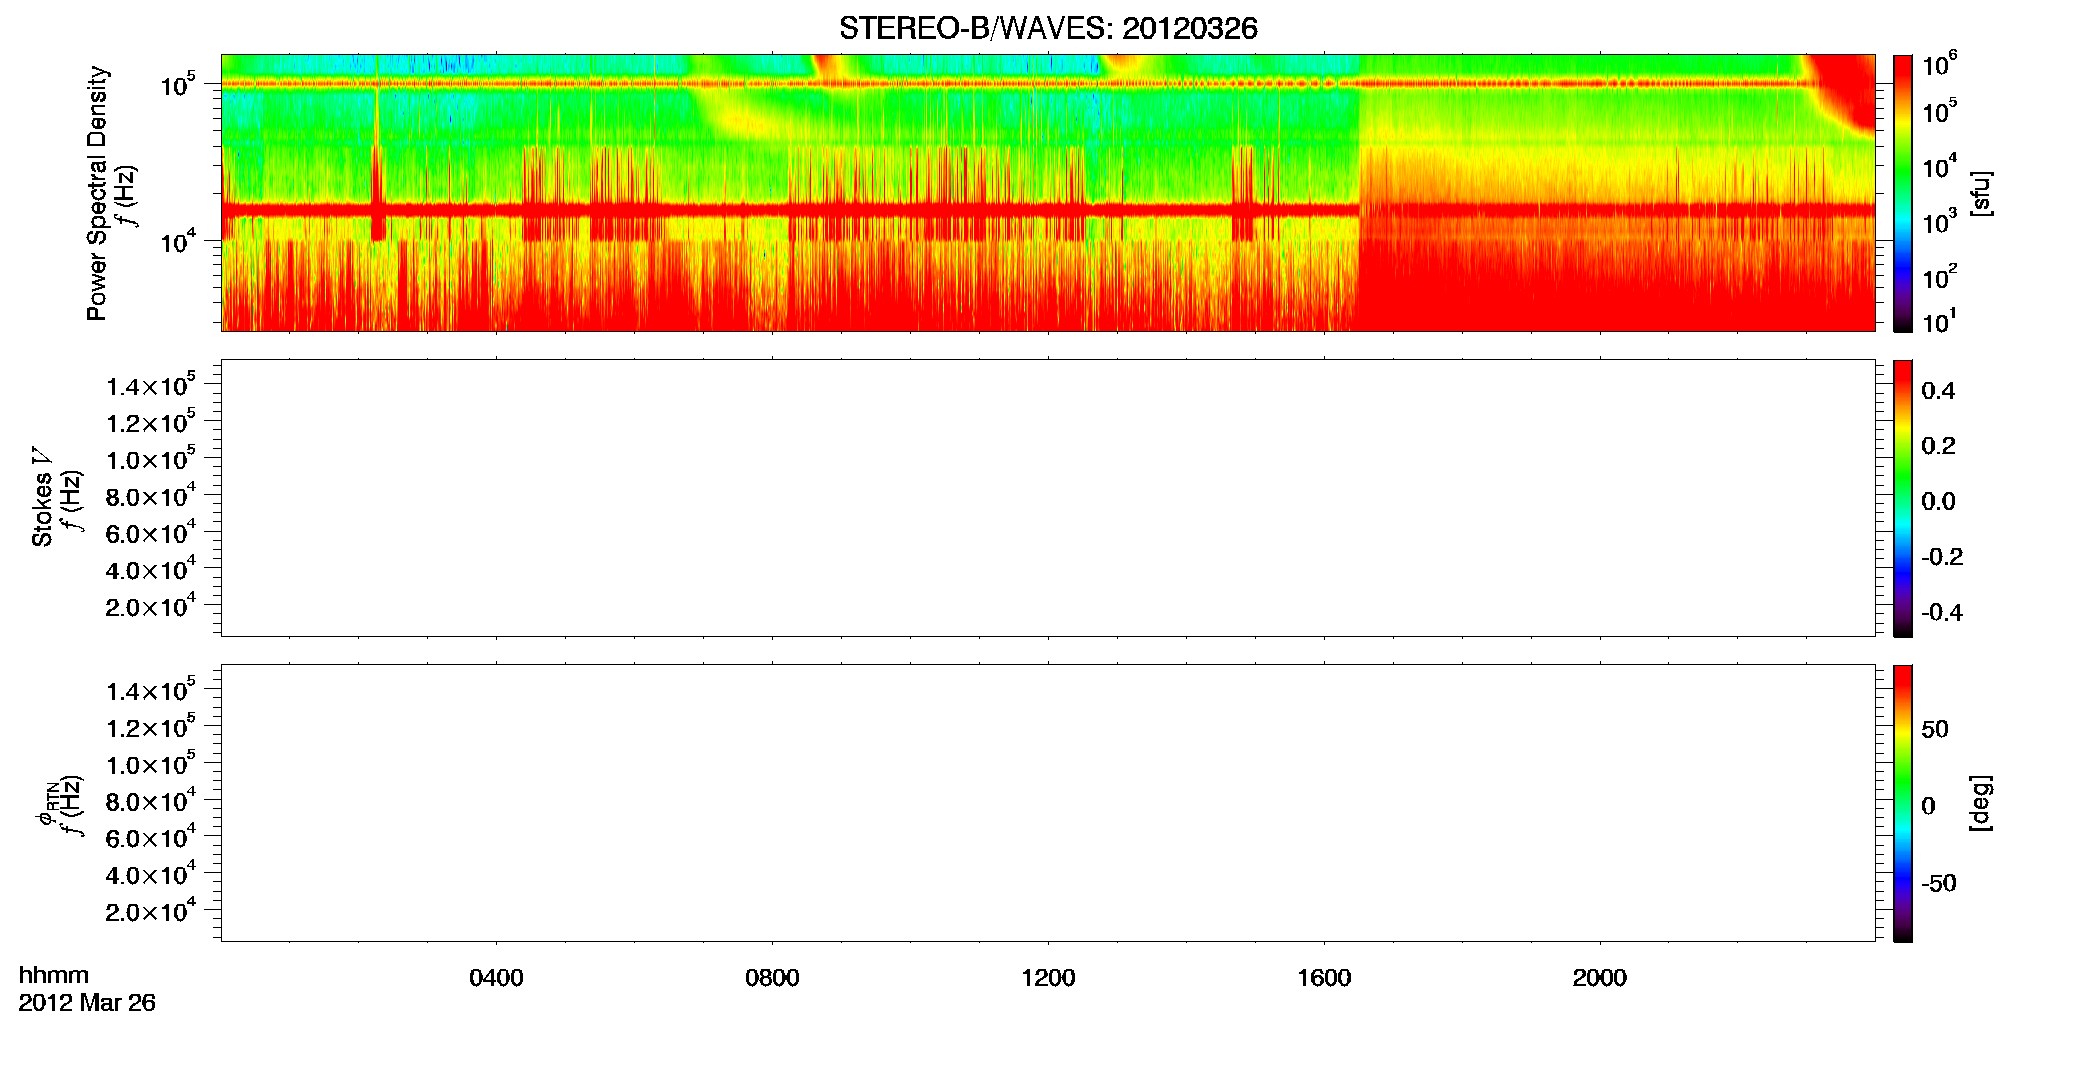Click the Stokes V colorbar
This screenshot has width=2096, height=1080.
[1903, 498]
